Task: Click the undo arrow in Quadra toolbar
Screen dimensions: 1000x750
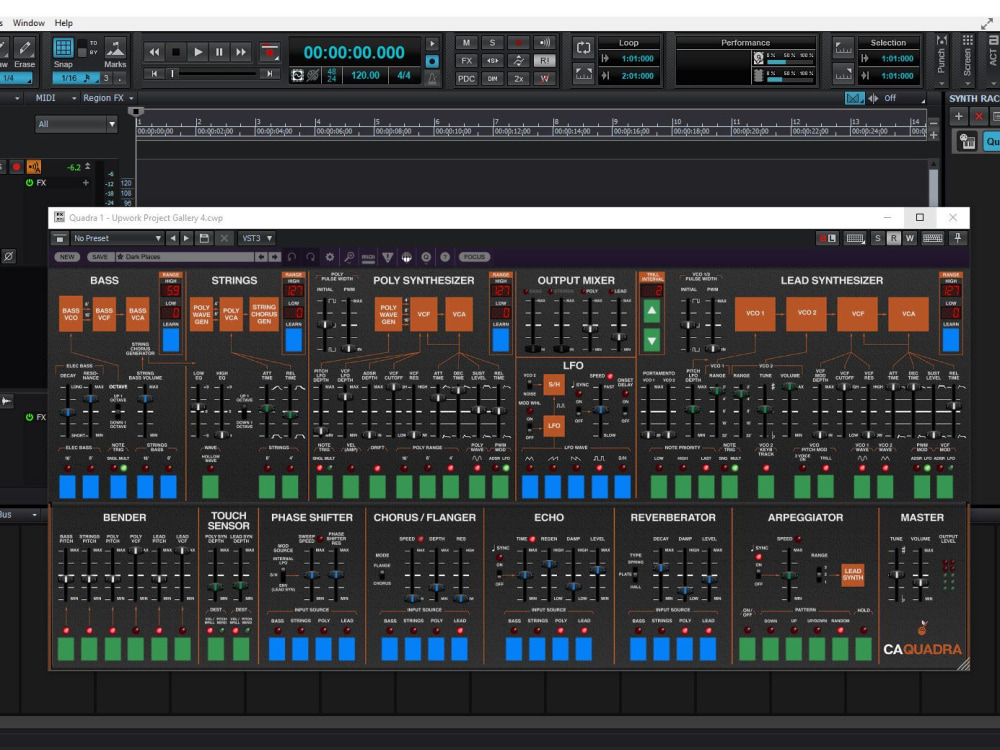Action: [x=291, y=257]
